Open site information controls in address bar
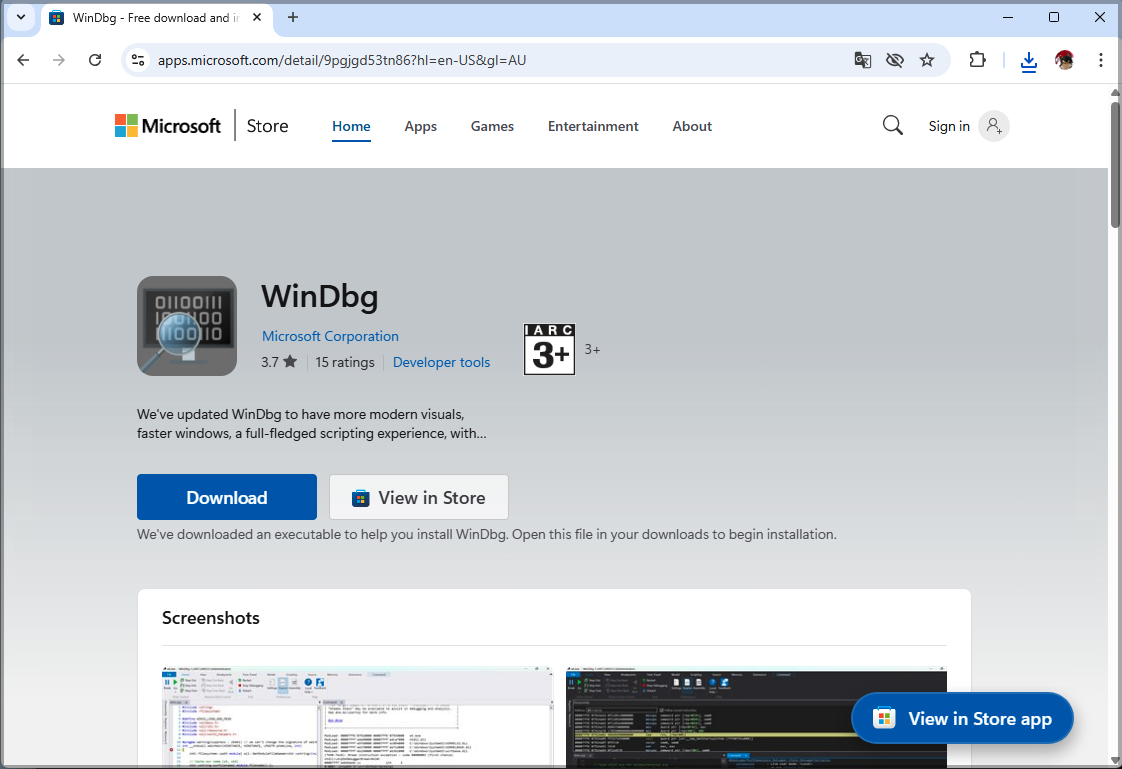1122x769 pixels. click(139, 60)
